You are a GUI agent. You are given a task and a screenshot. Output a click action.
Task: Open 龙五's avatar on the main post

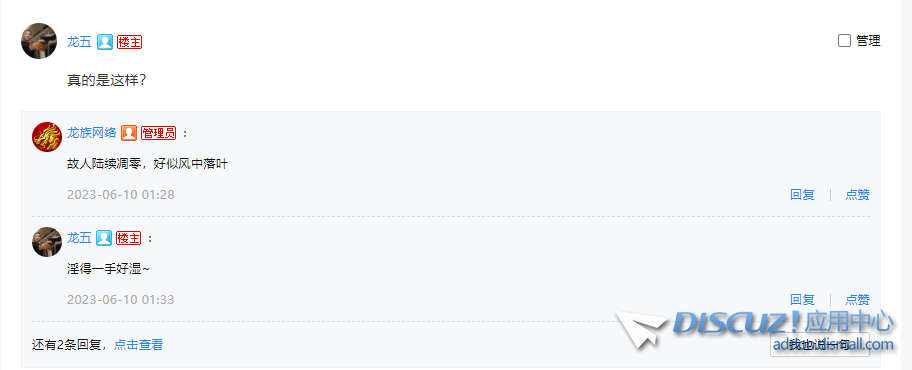tap(39, 41)
